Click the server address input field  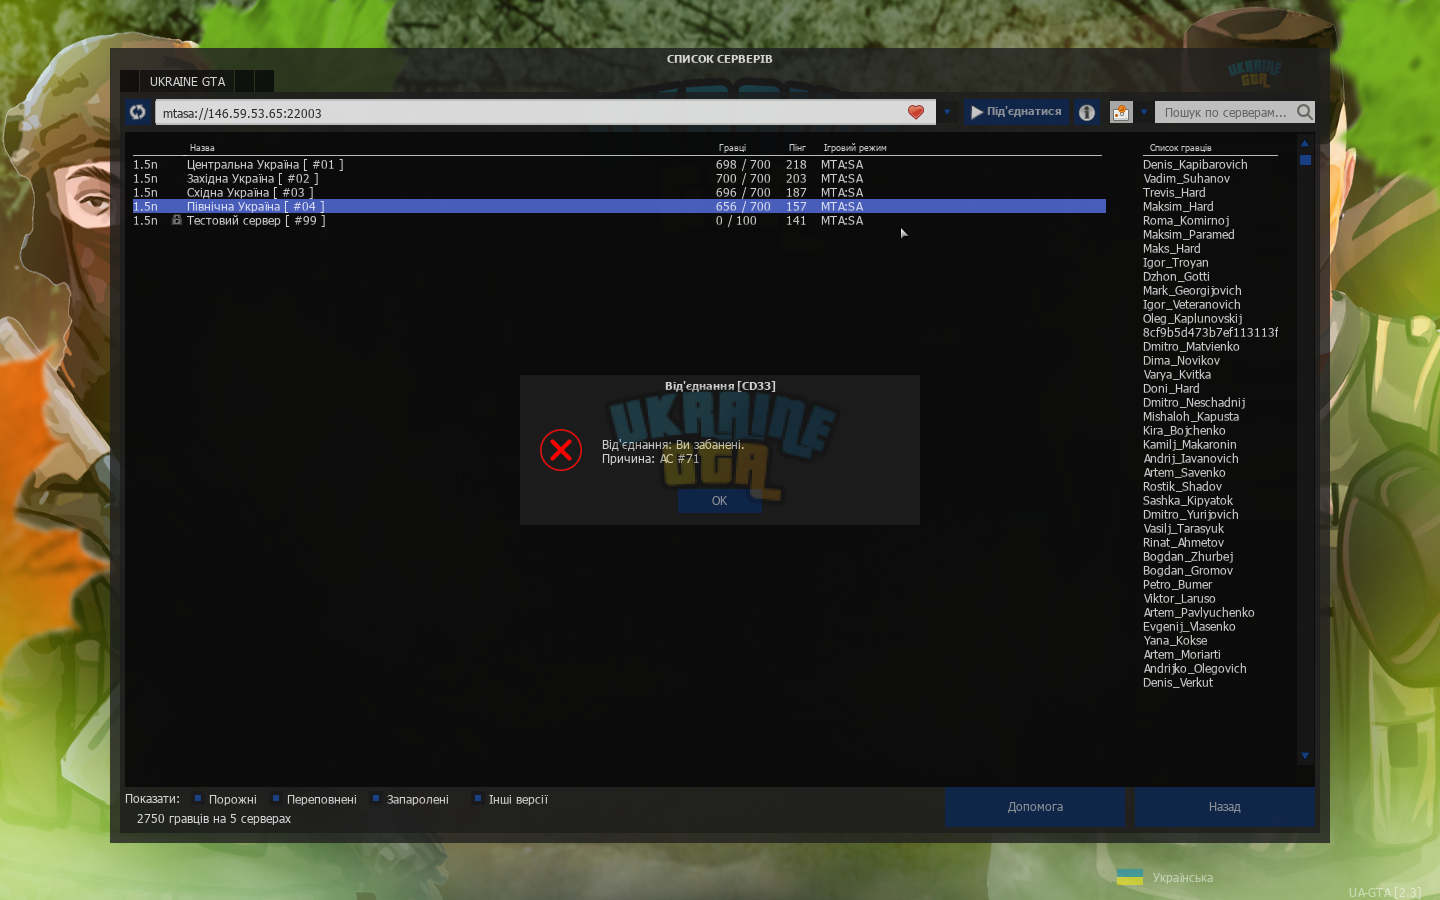(x=545, y=112)
